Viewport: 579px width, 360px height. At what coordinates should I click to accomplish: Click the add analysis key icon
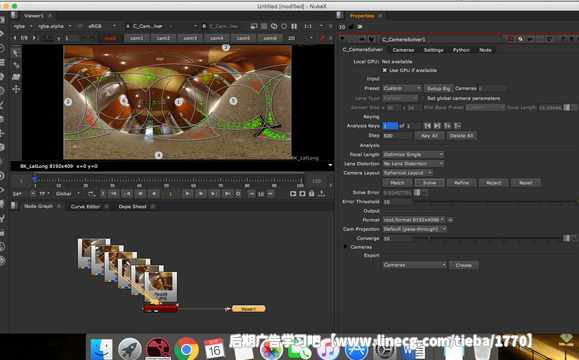click(447, 126)
